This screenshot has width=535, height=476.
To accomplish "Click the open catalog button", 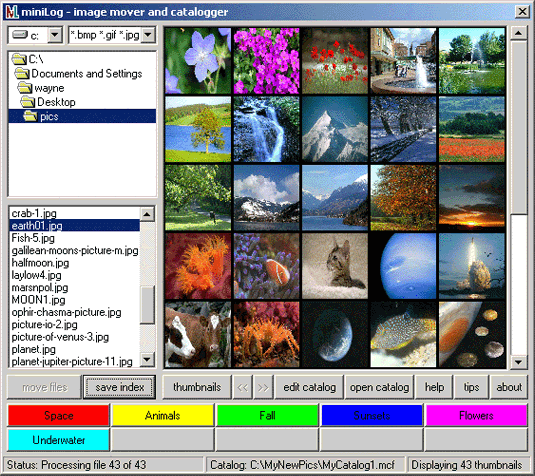I will coord(379,387).
